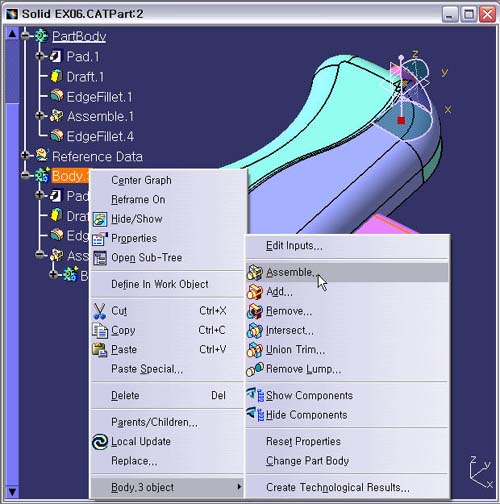This screenshot has width=500, height=504.
Task: Click the Union Trim icon
Action: tap(255, 350)
